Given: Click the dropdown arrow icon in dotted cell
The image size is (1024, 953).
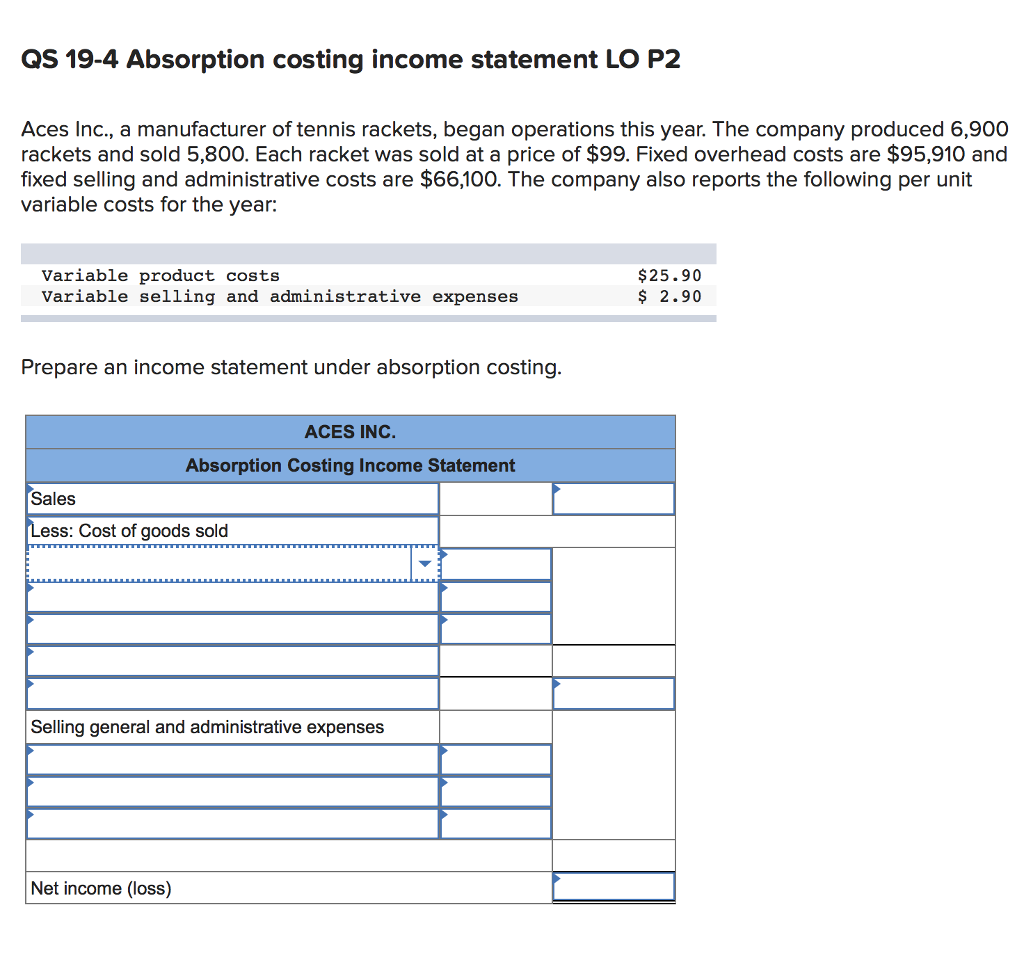Looking at the screenshot, I should pos(425,562).
